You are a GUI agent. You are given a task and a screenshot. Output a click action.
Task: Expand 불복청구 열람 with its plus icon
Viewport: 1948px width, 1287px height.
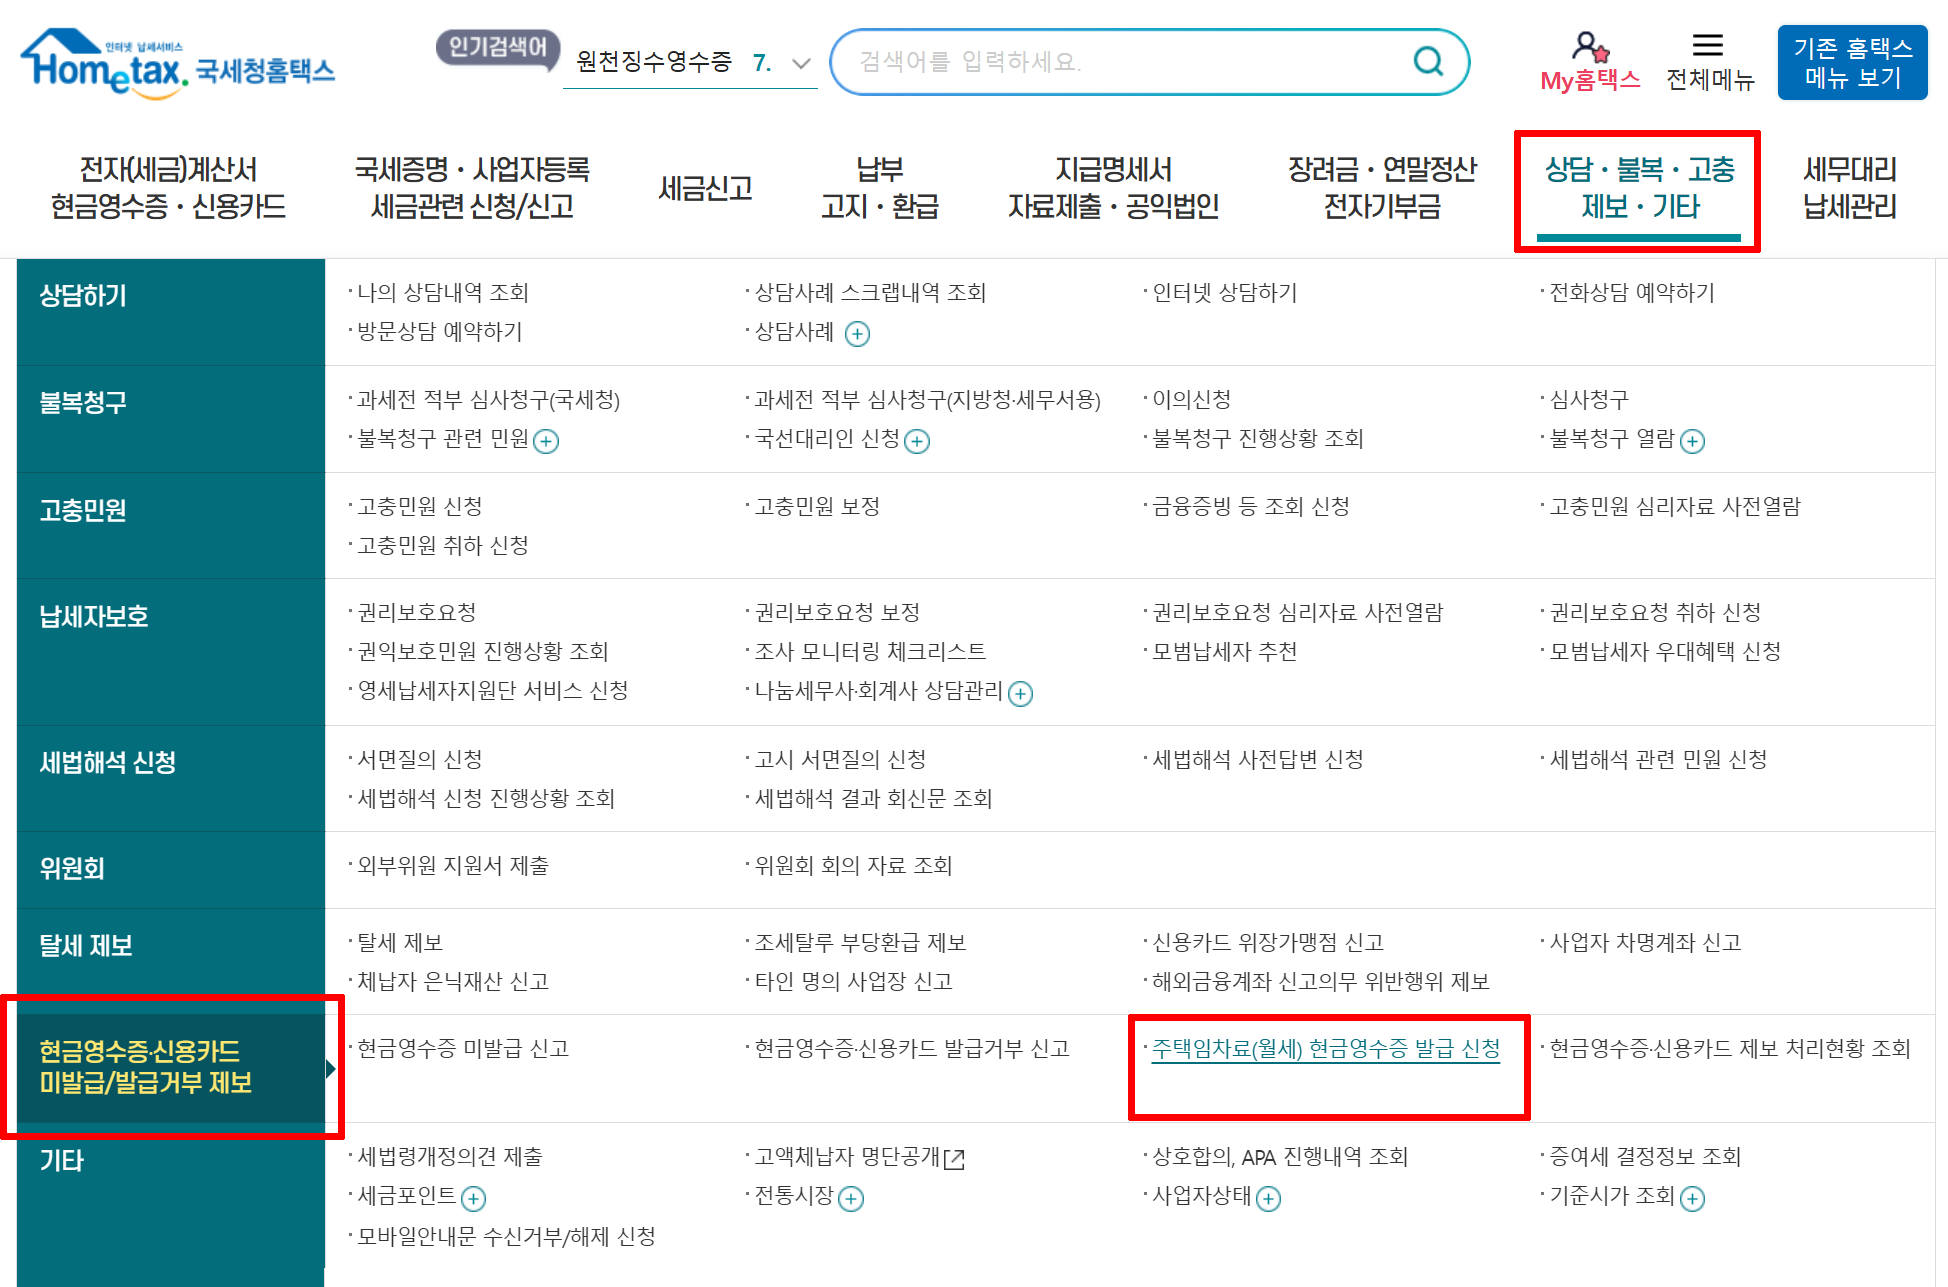(x=1692, y=441)
